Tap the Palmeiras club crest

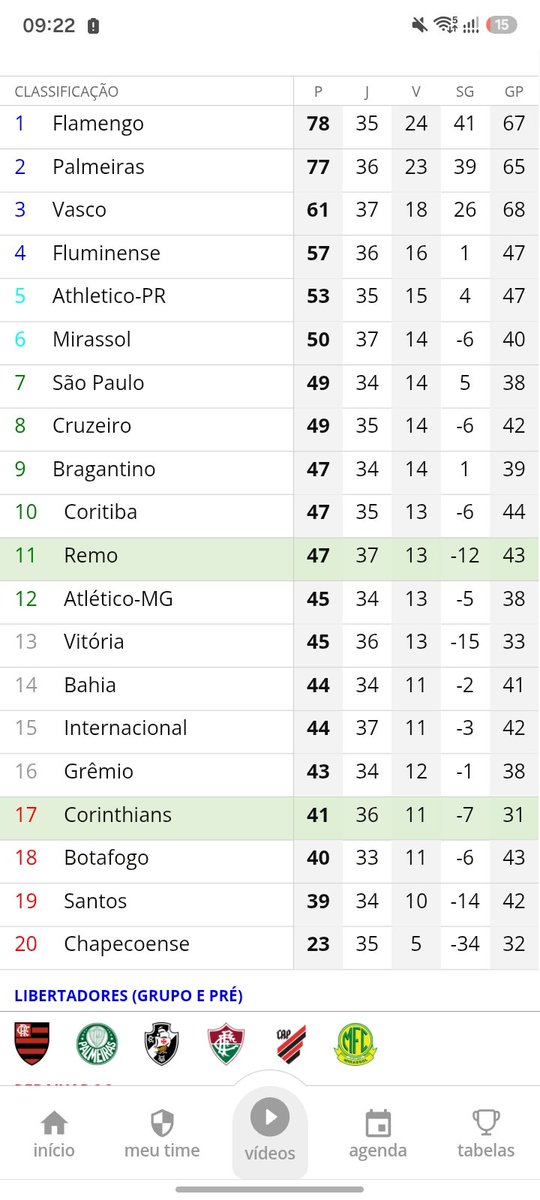[x=97, y=1043]
